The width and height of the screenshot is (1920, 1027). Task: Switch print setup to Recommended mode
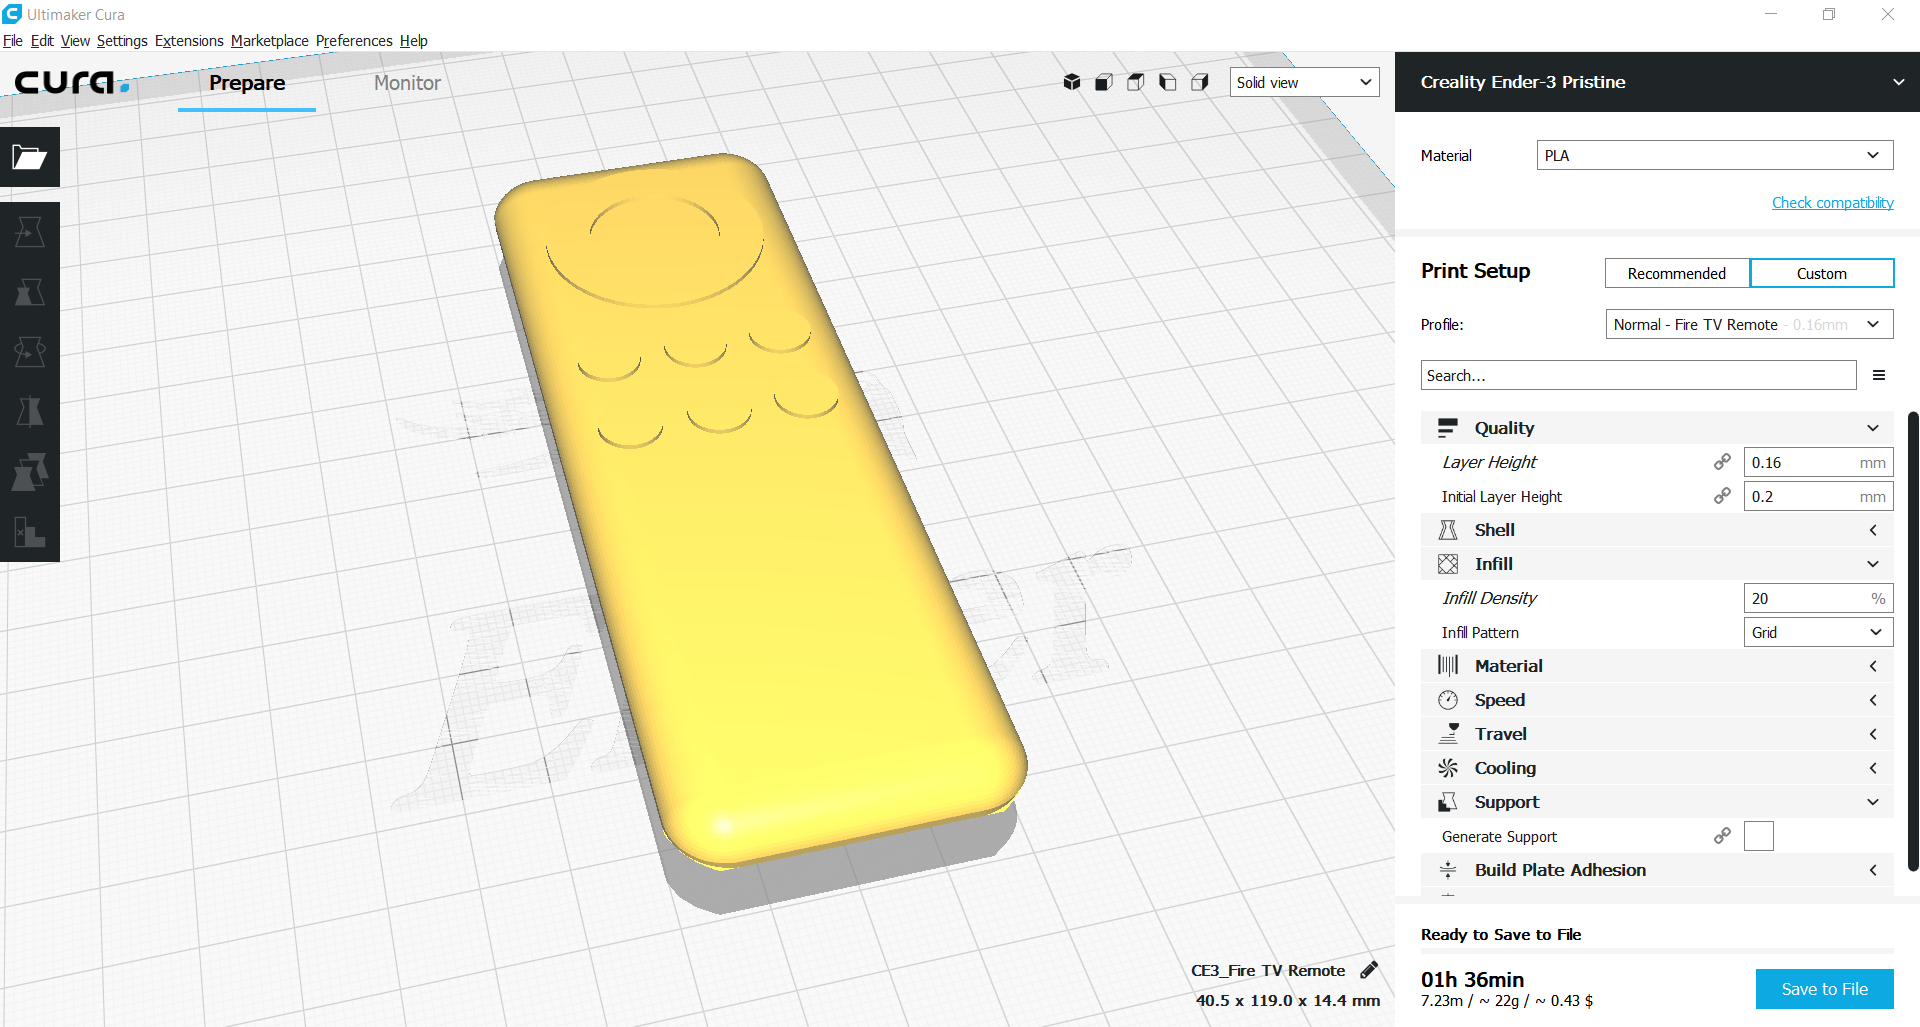tap(1677, 273)
